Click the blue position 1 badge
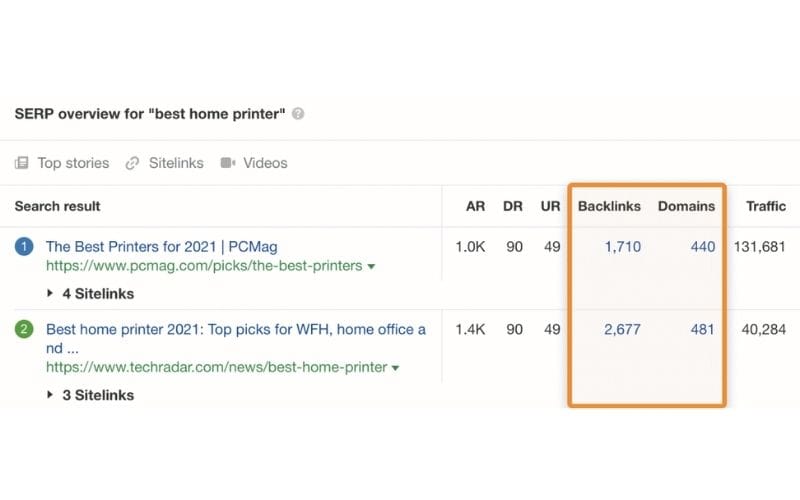800x500 pixels. click(x=24, y=246)
